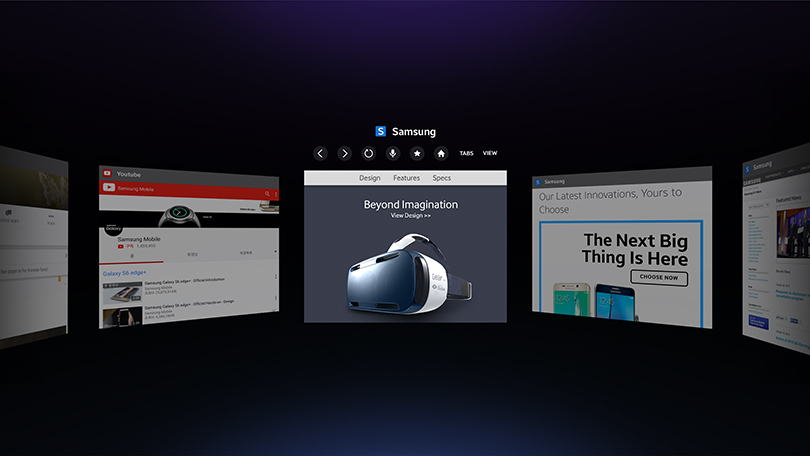This screenshot has width=810, height=456.
Task: Click the View Design >> link
Action: [411, 216]
